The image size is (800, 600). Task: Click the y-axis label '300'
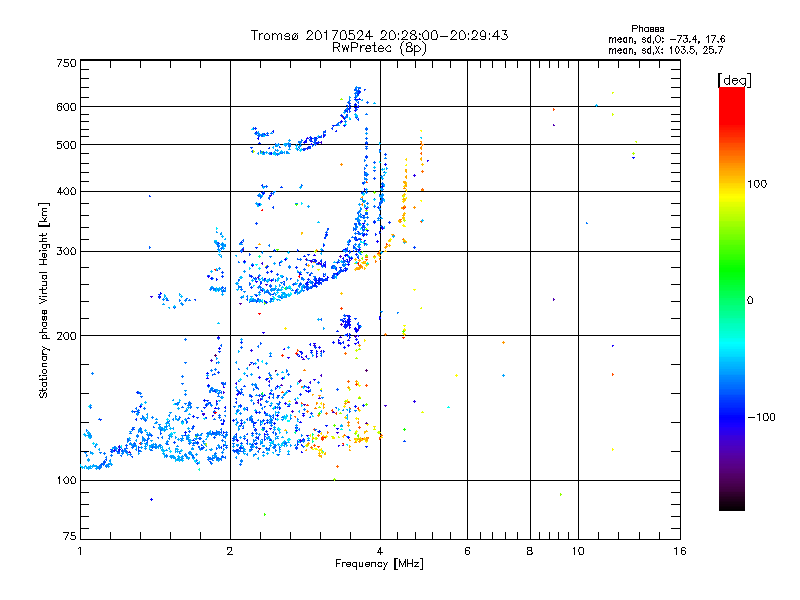[66, 252]
